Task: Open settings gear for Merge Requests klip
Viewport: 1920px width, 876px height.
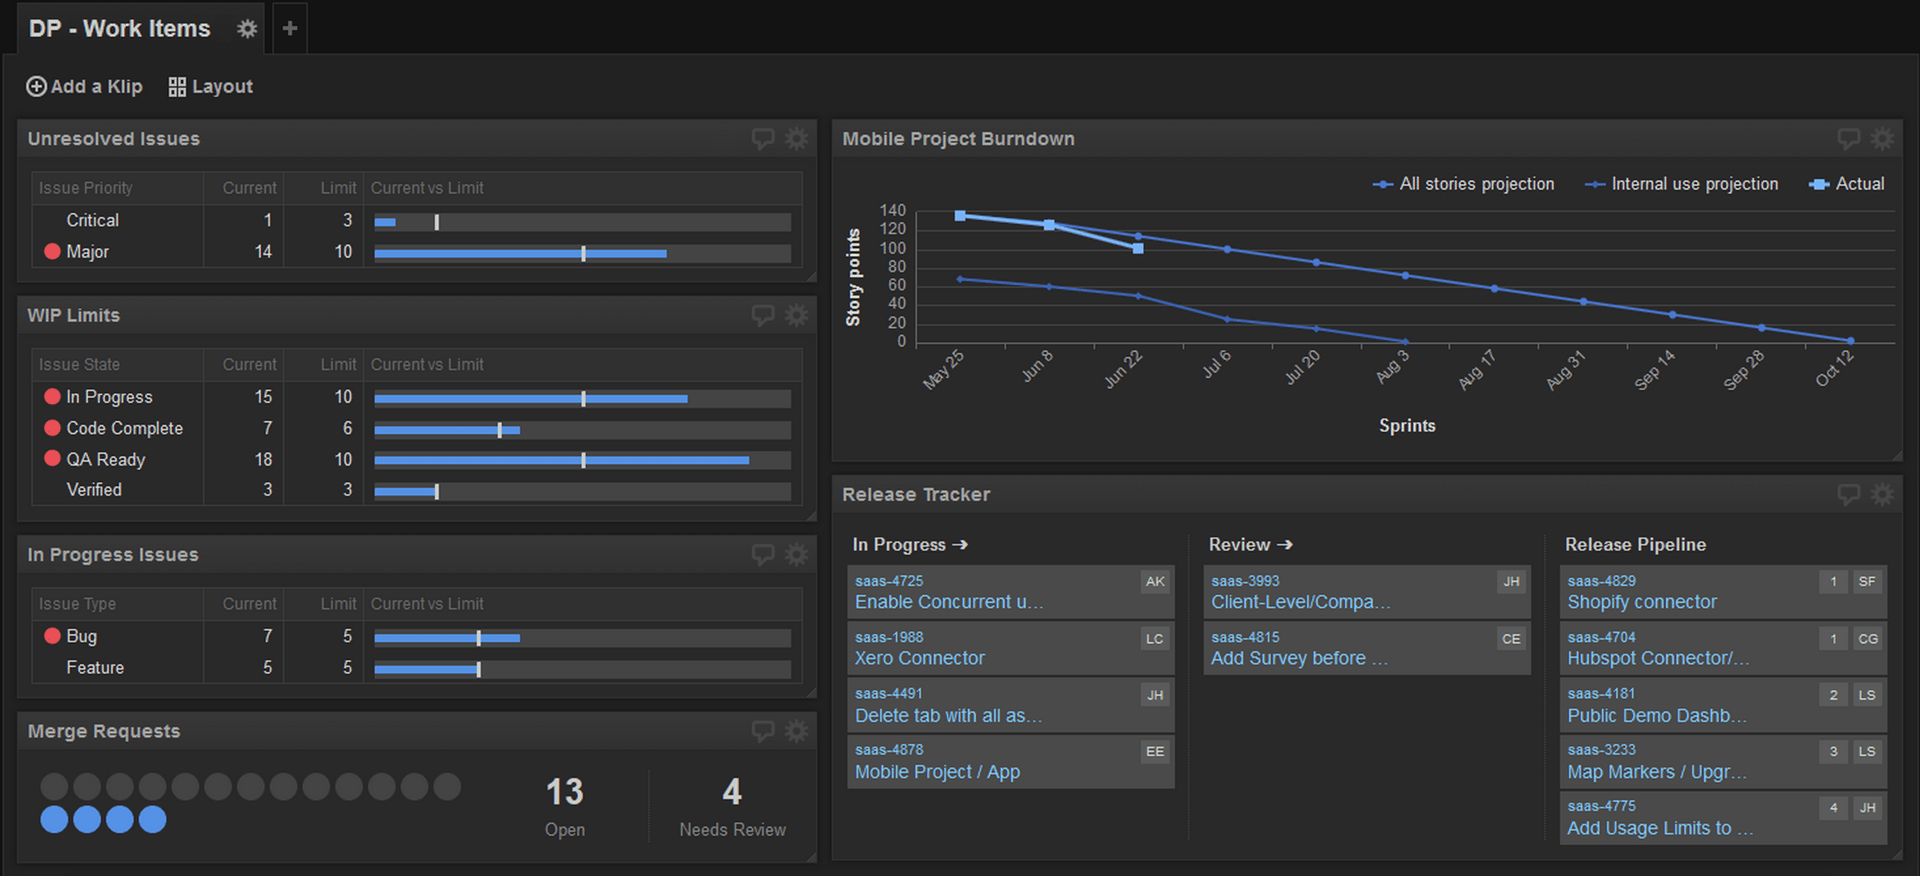Action: [x=796, y=732]
